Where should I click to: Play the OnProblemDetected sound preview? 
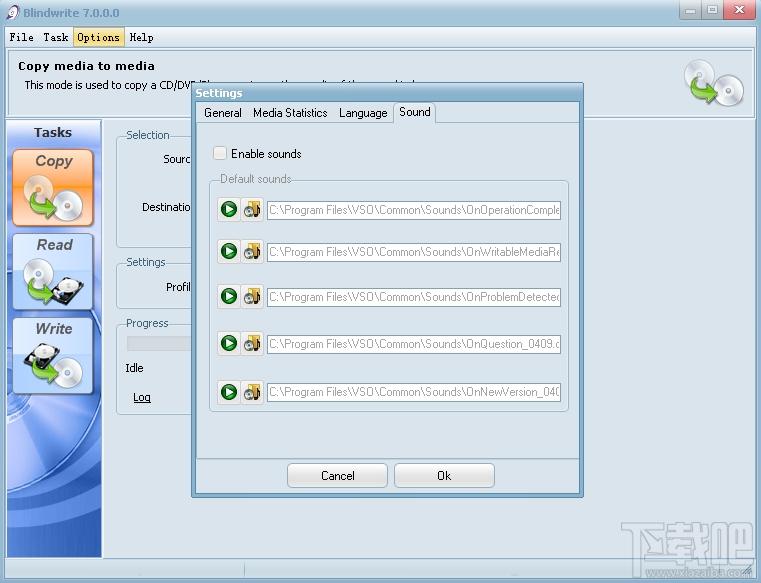tap(229, 296)
